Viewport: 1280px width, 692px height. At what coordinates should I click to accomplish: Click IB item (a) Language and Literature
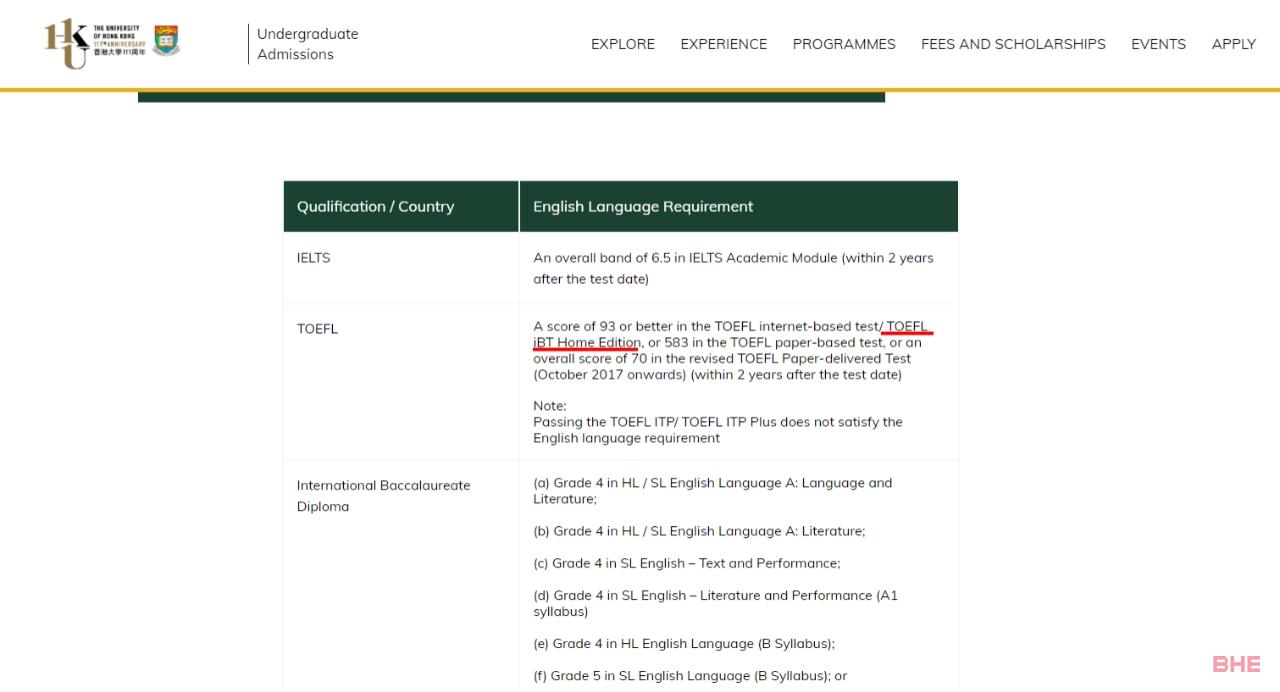coord(712,490)
